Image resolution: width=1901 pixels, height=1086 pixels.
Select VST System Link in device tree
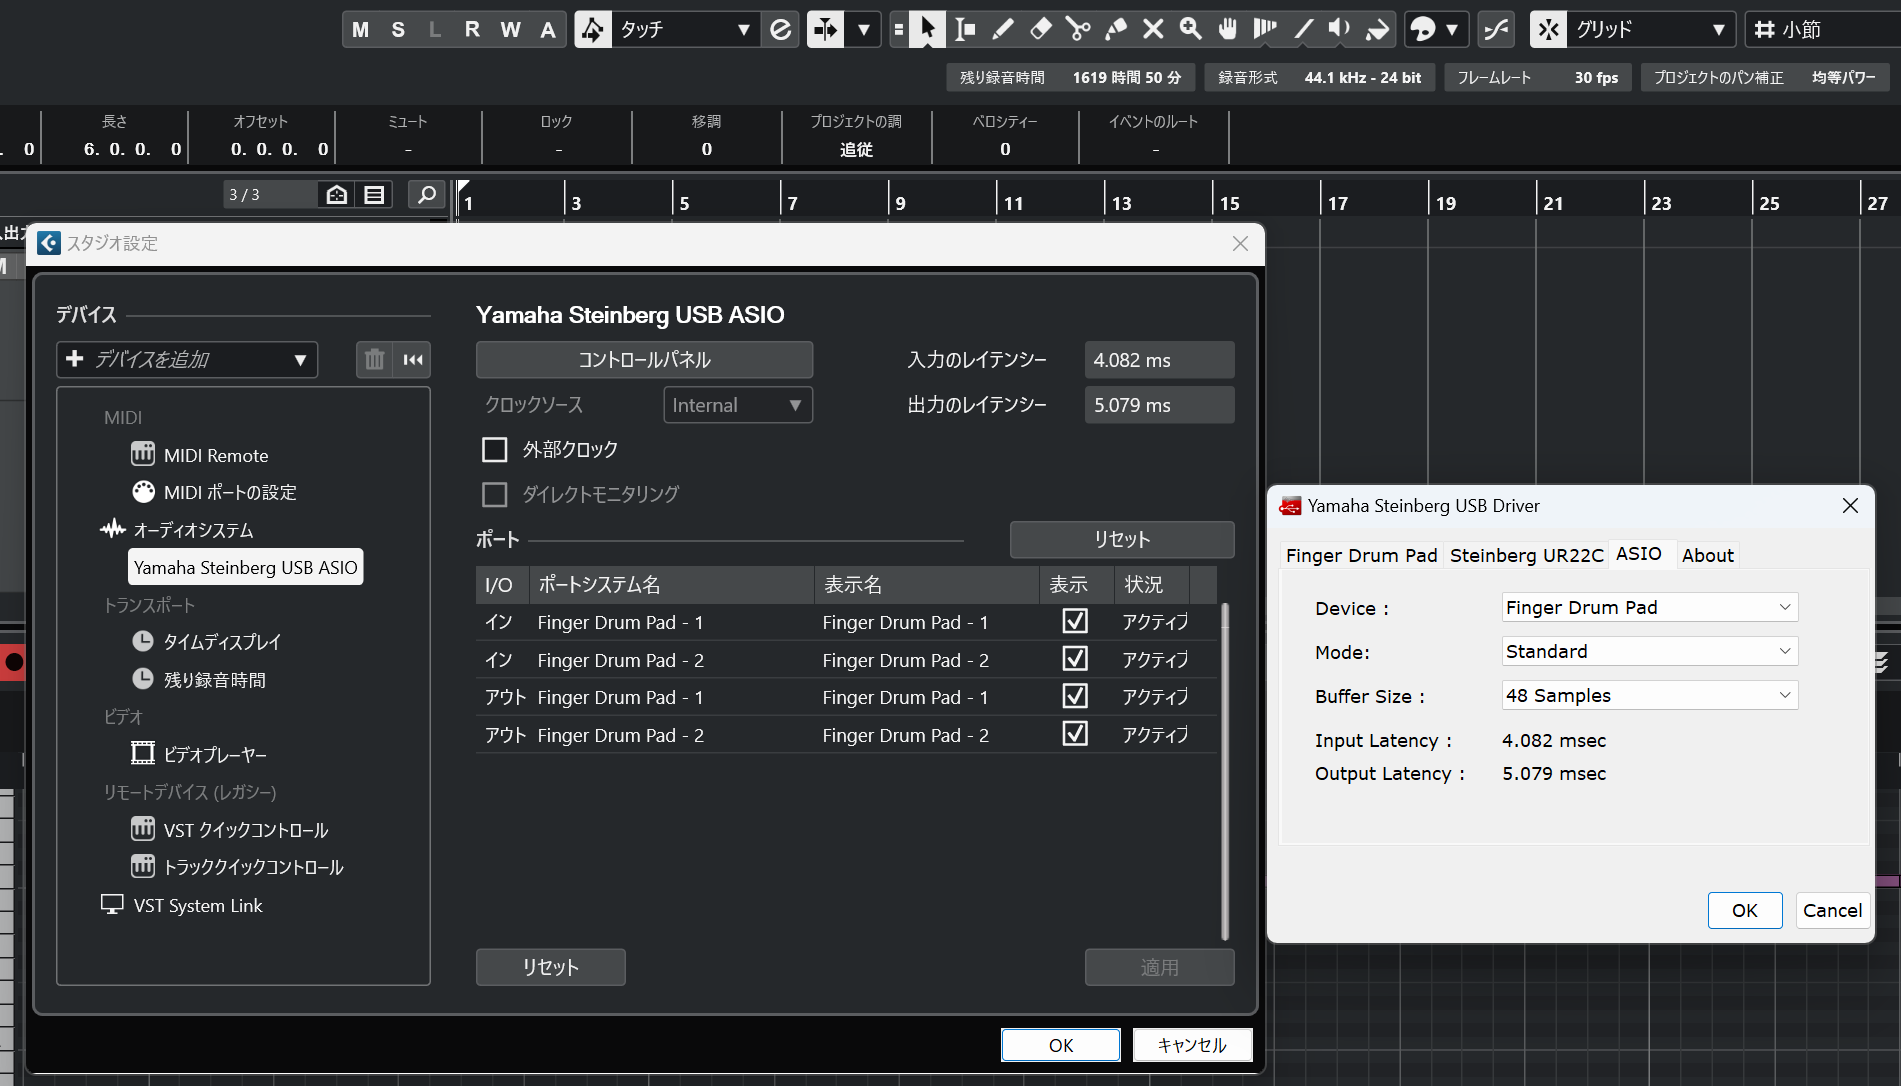(198, 905)
